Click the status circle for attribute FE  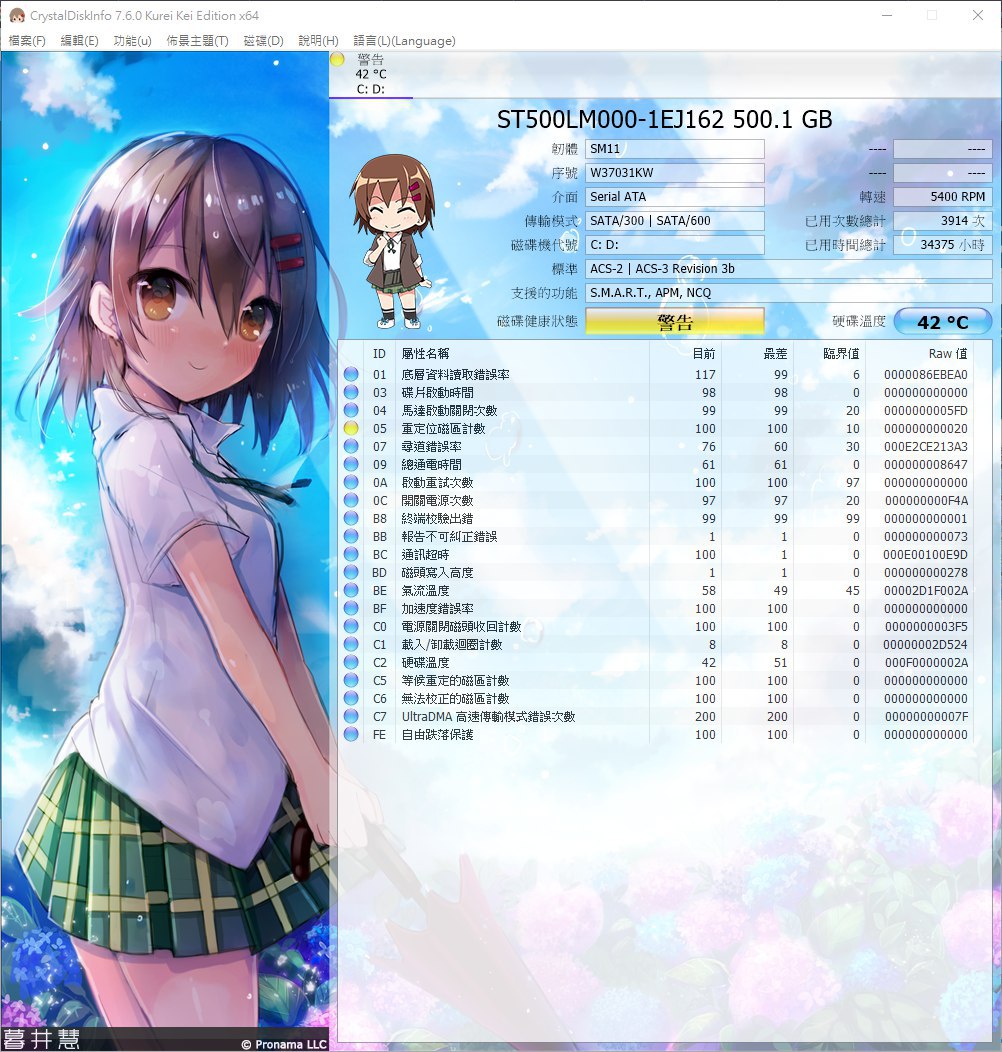351,734
